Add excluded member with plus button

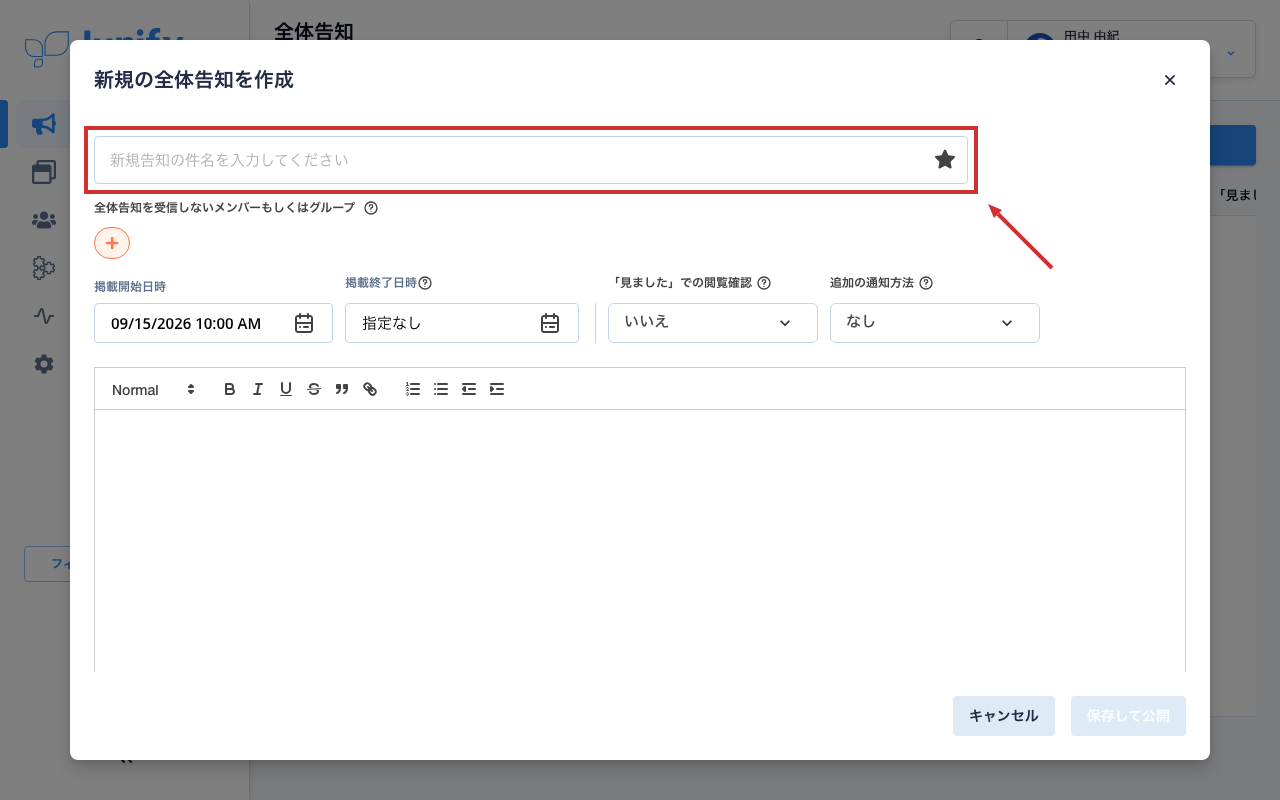[112, 243]
